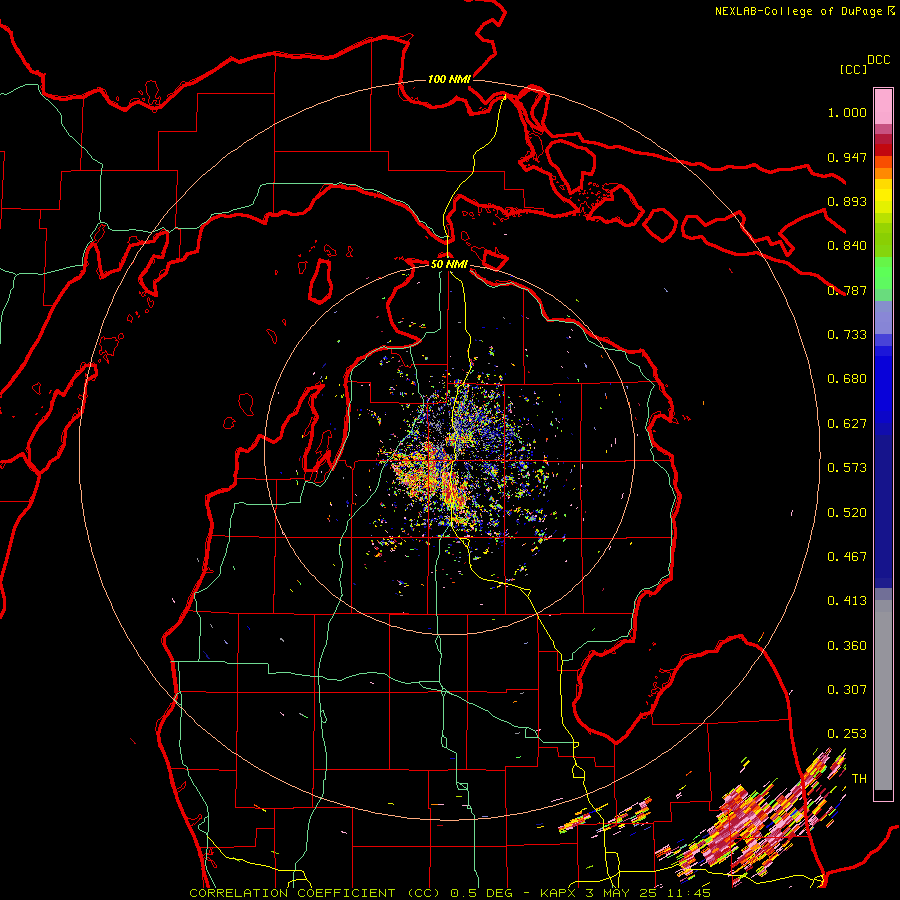Click the DCC legend heading
Screen dimensions: 900x900
[x=878, y=60]
